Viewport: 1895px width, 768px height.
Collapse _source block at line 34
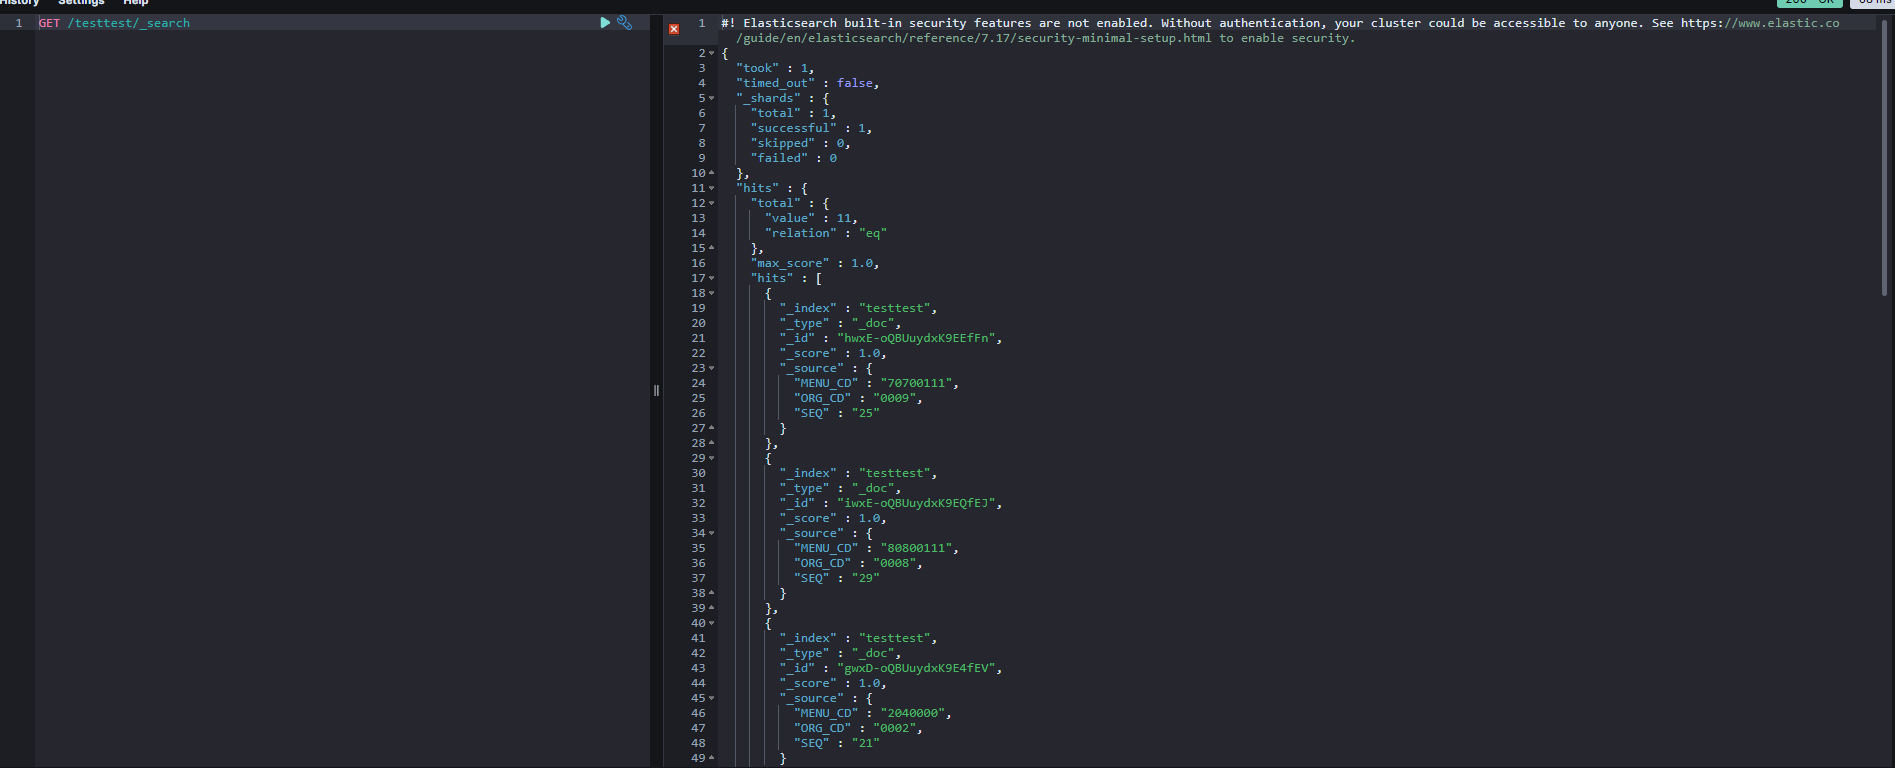[x=712, y=533]
